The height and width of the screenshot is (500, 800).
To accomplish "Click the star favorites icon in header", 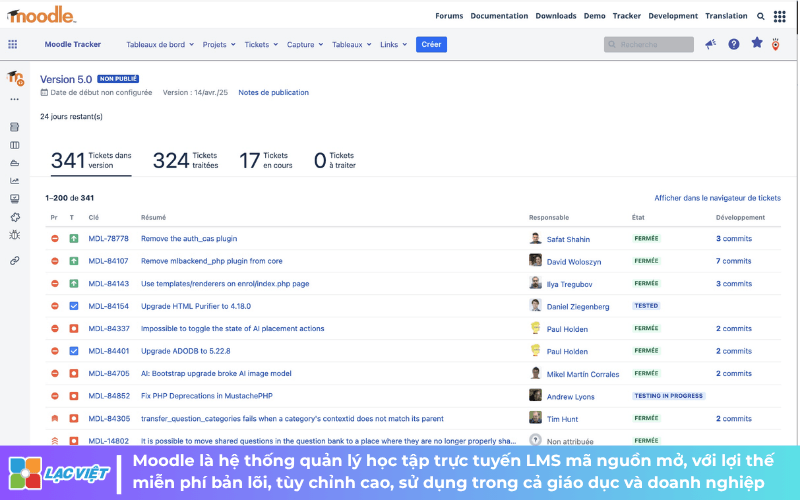I will (x=757, y=43).
